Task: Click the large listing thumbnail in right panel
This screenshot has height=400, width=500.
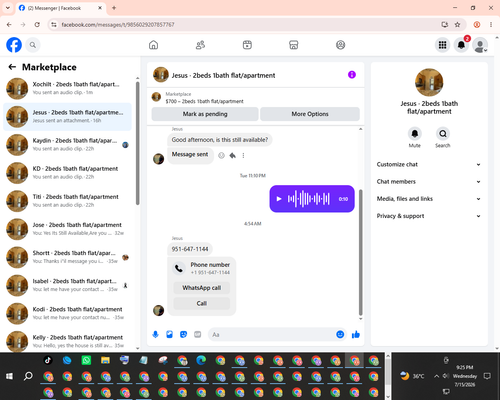Action: point(429,82)
